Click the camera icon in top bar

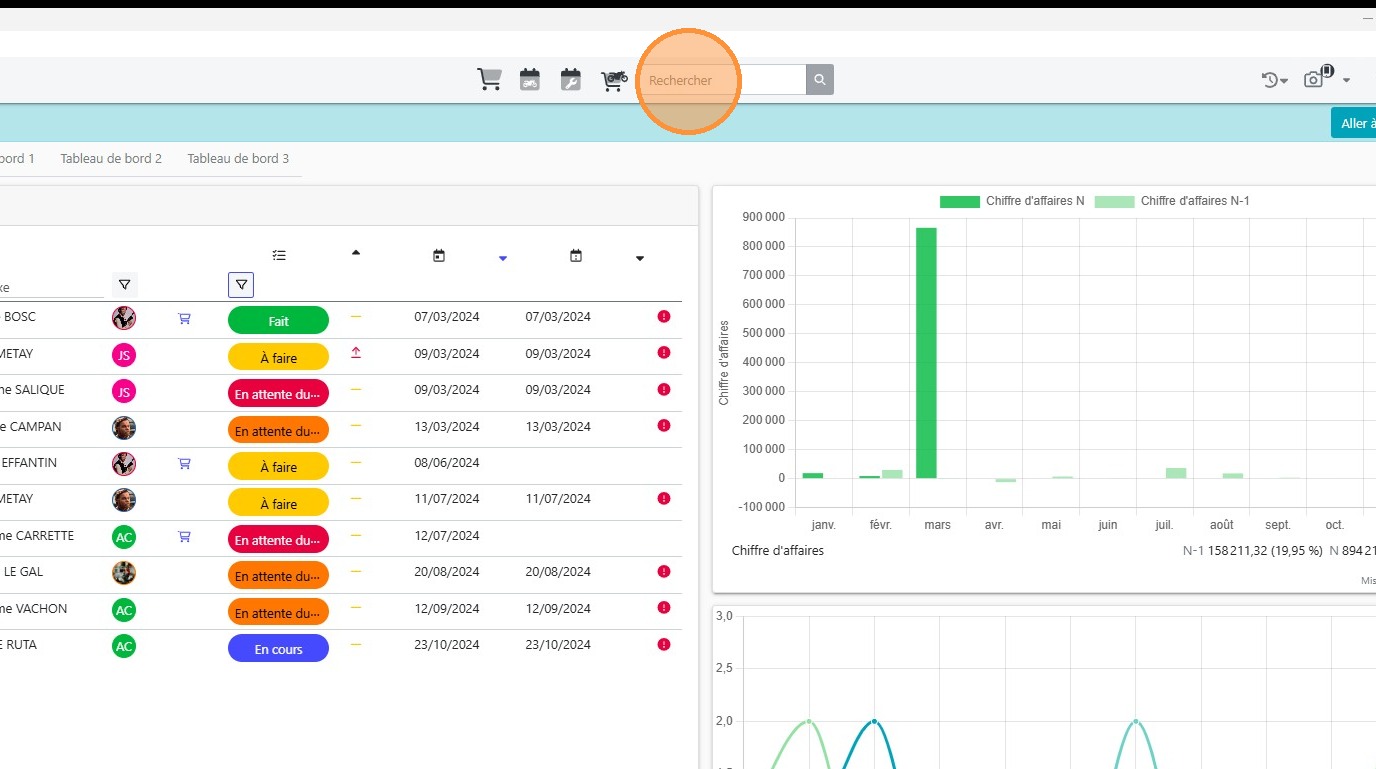[x=1315, y=78]
